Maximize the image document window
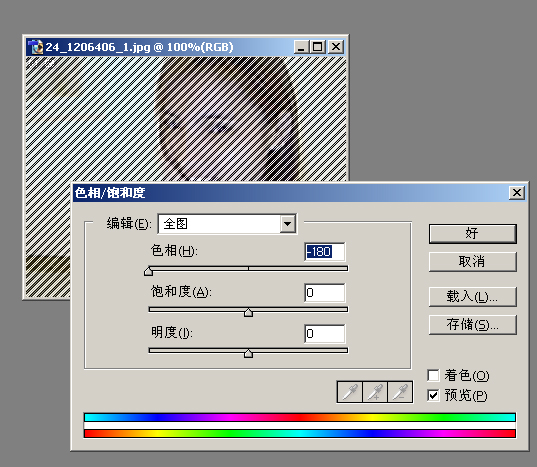 tap(317, 47)
